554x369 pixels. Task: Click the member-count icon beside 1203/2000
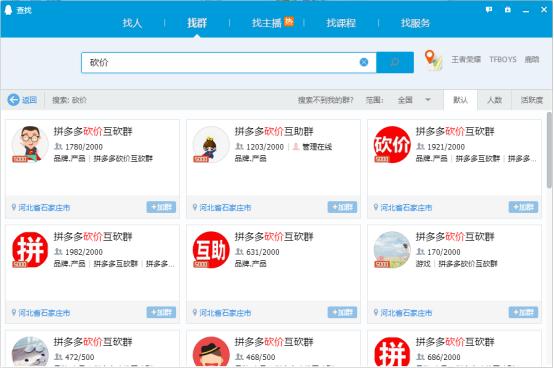(x=239, y=146)
